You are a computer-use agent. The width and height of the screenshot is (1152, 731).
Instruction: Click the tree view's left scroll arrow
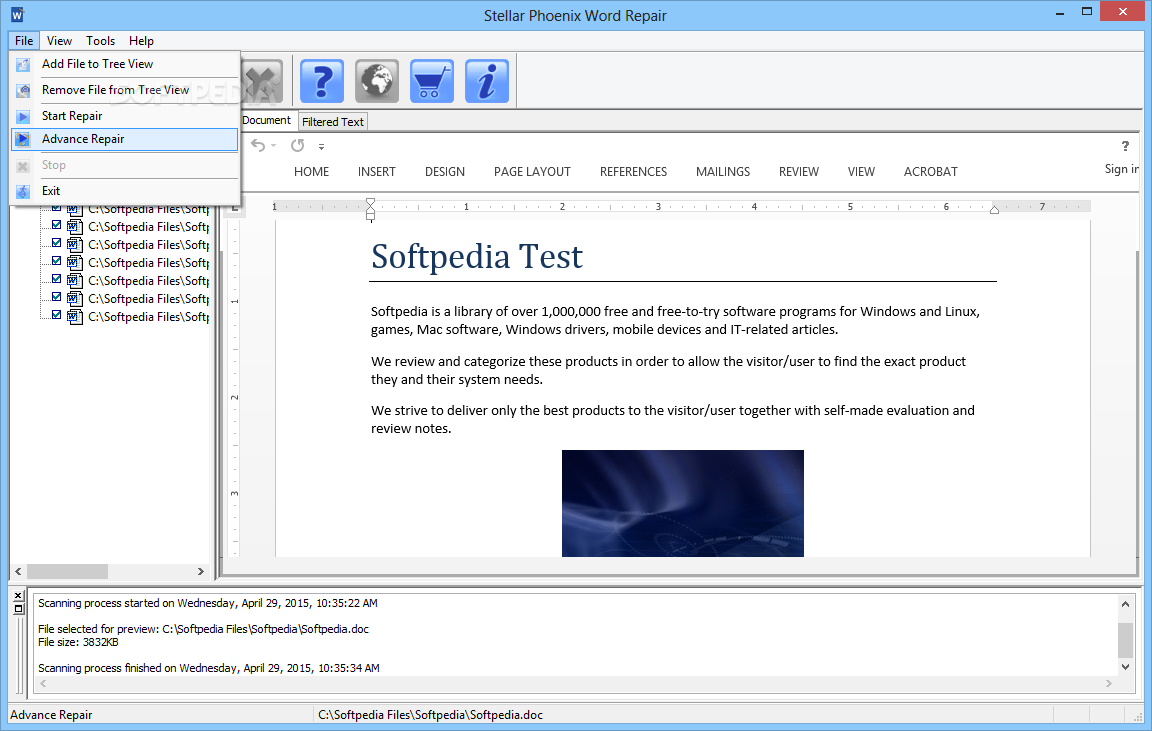[x=18, y=571]
